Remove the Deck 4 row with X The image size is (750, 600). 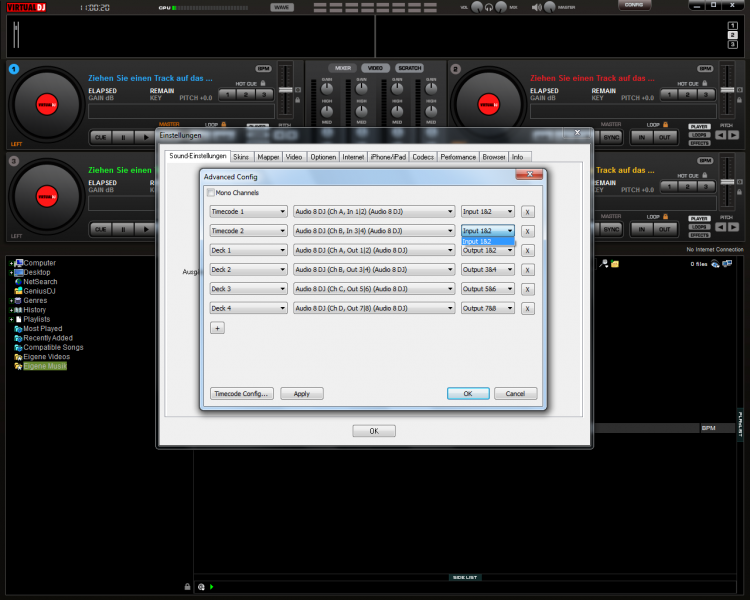point(528,309)
